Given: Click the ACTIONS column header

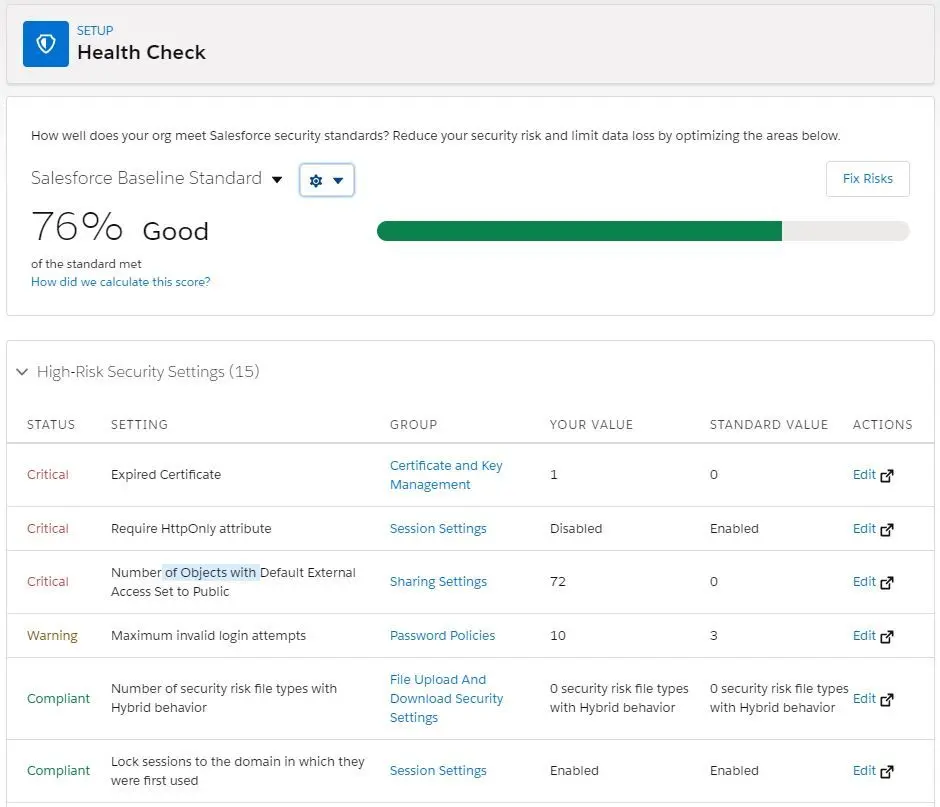Looking at the screenshot, I should click(x=882, y=424).
